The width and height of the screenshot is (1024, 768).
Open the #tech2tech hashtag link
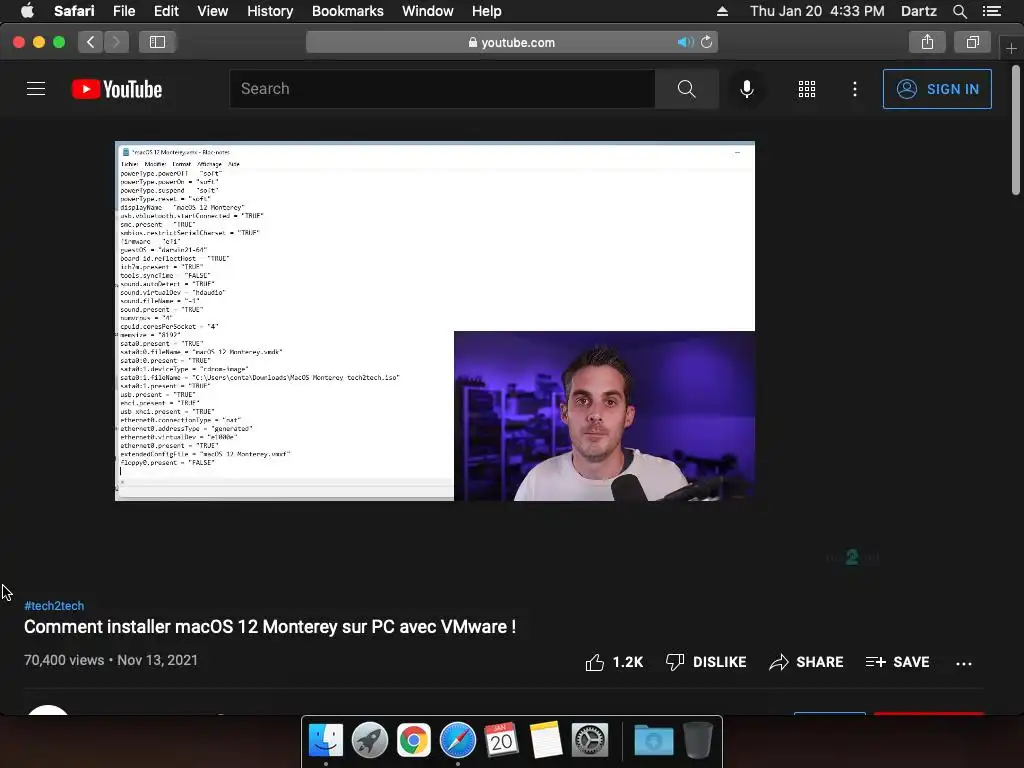click(54, 606)
